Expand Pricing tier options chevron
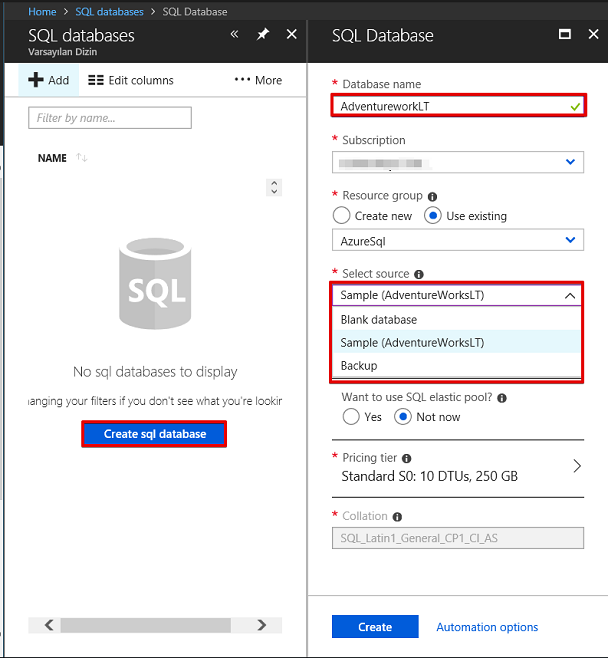608x658 pixels. tap(577, 466)
